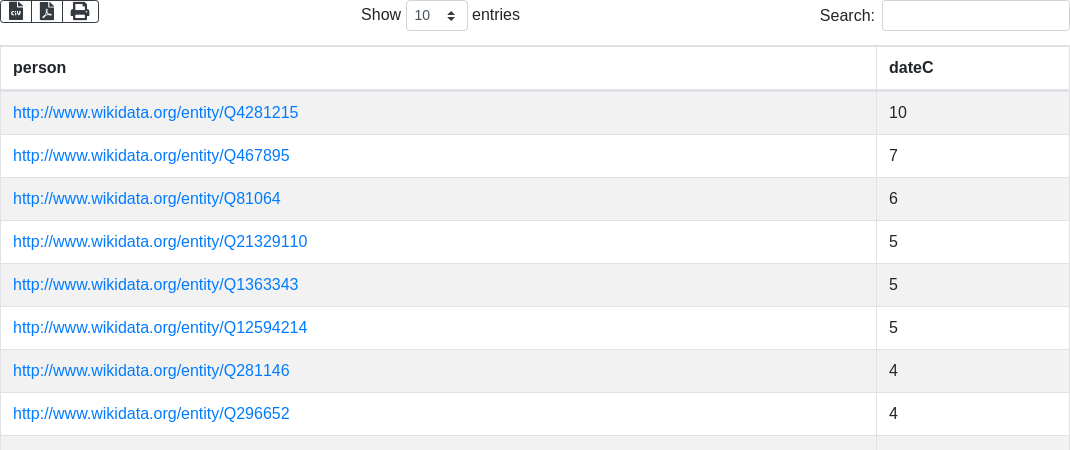Sort table by person column header

coord(438,68)
